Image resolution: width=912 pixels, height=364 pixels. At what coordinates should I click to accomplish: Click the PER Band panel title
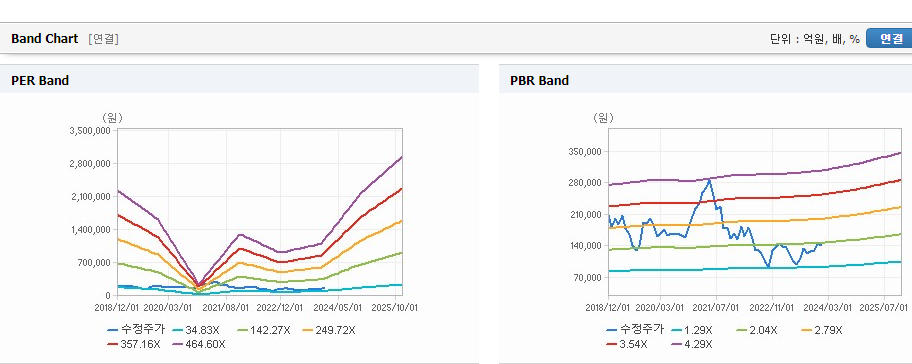tap(40, 81)
